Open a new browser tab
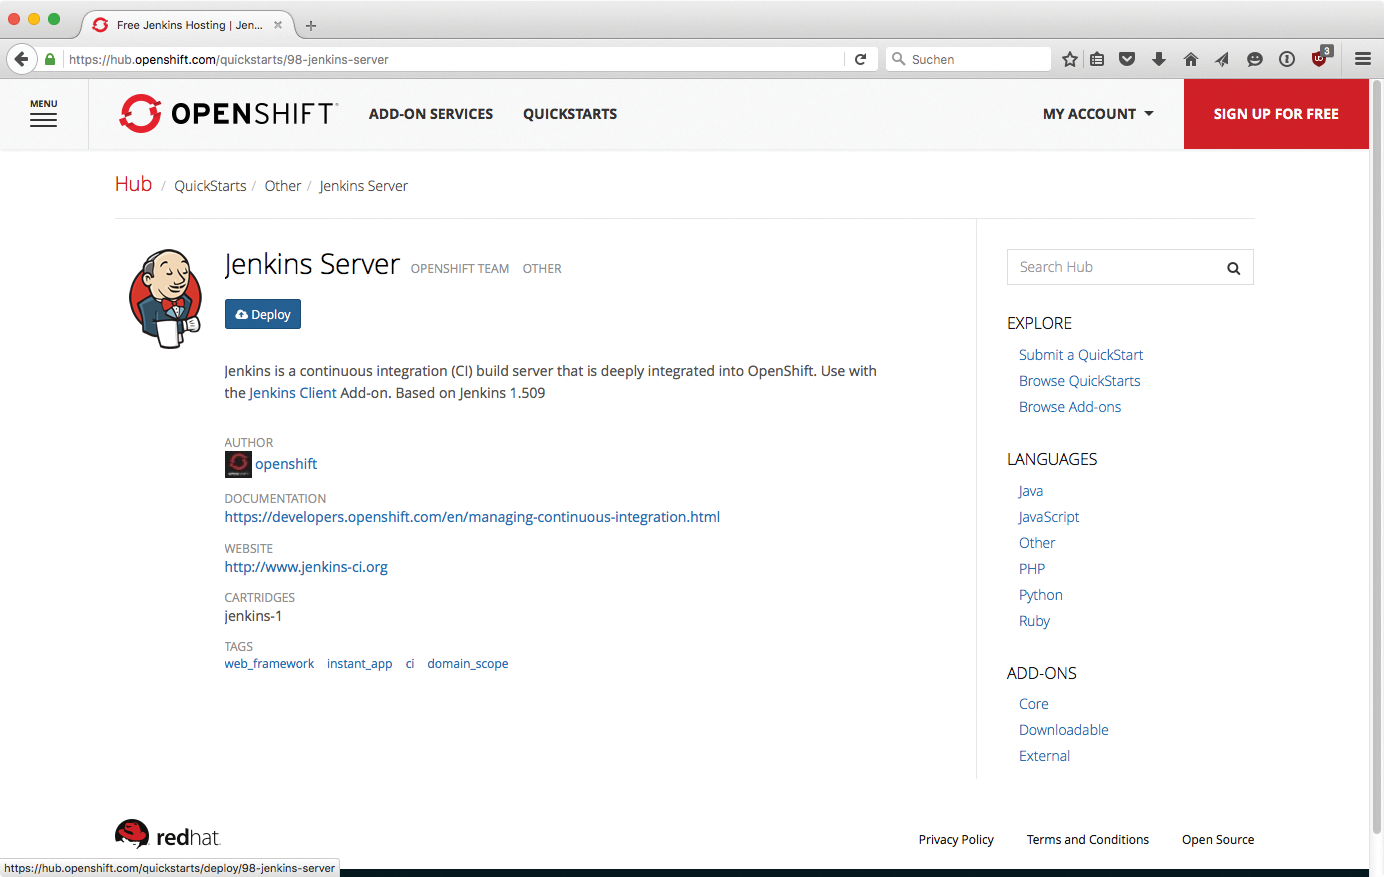 click(x=311, y=25)
